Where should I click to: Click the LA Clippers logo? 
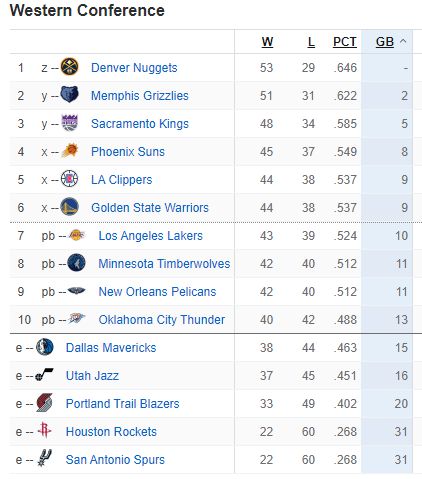click(x=69, y=179)
